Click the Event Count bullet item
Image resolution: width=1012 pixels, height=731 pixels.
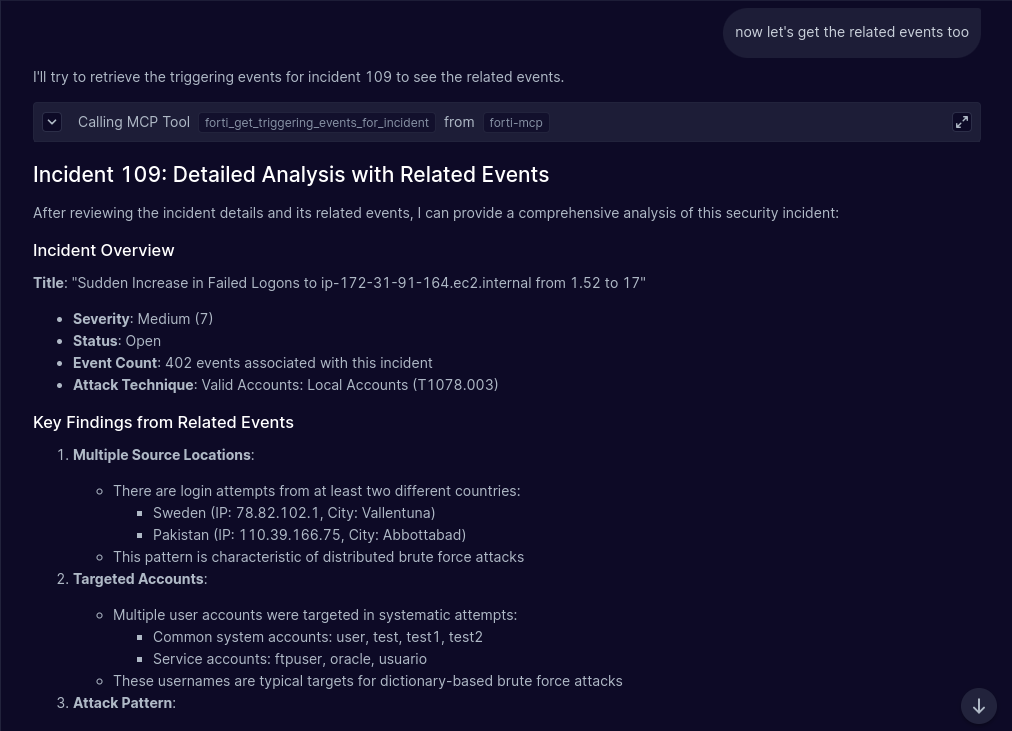[253, 363]
